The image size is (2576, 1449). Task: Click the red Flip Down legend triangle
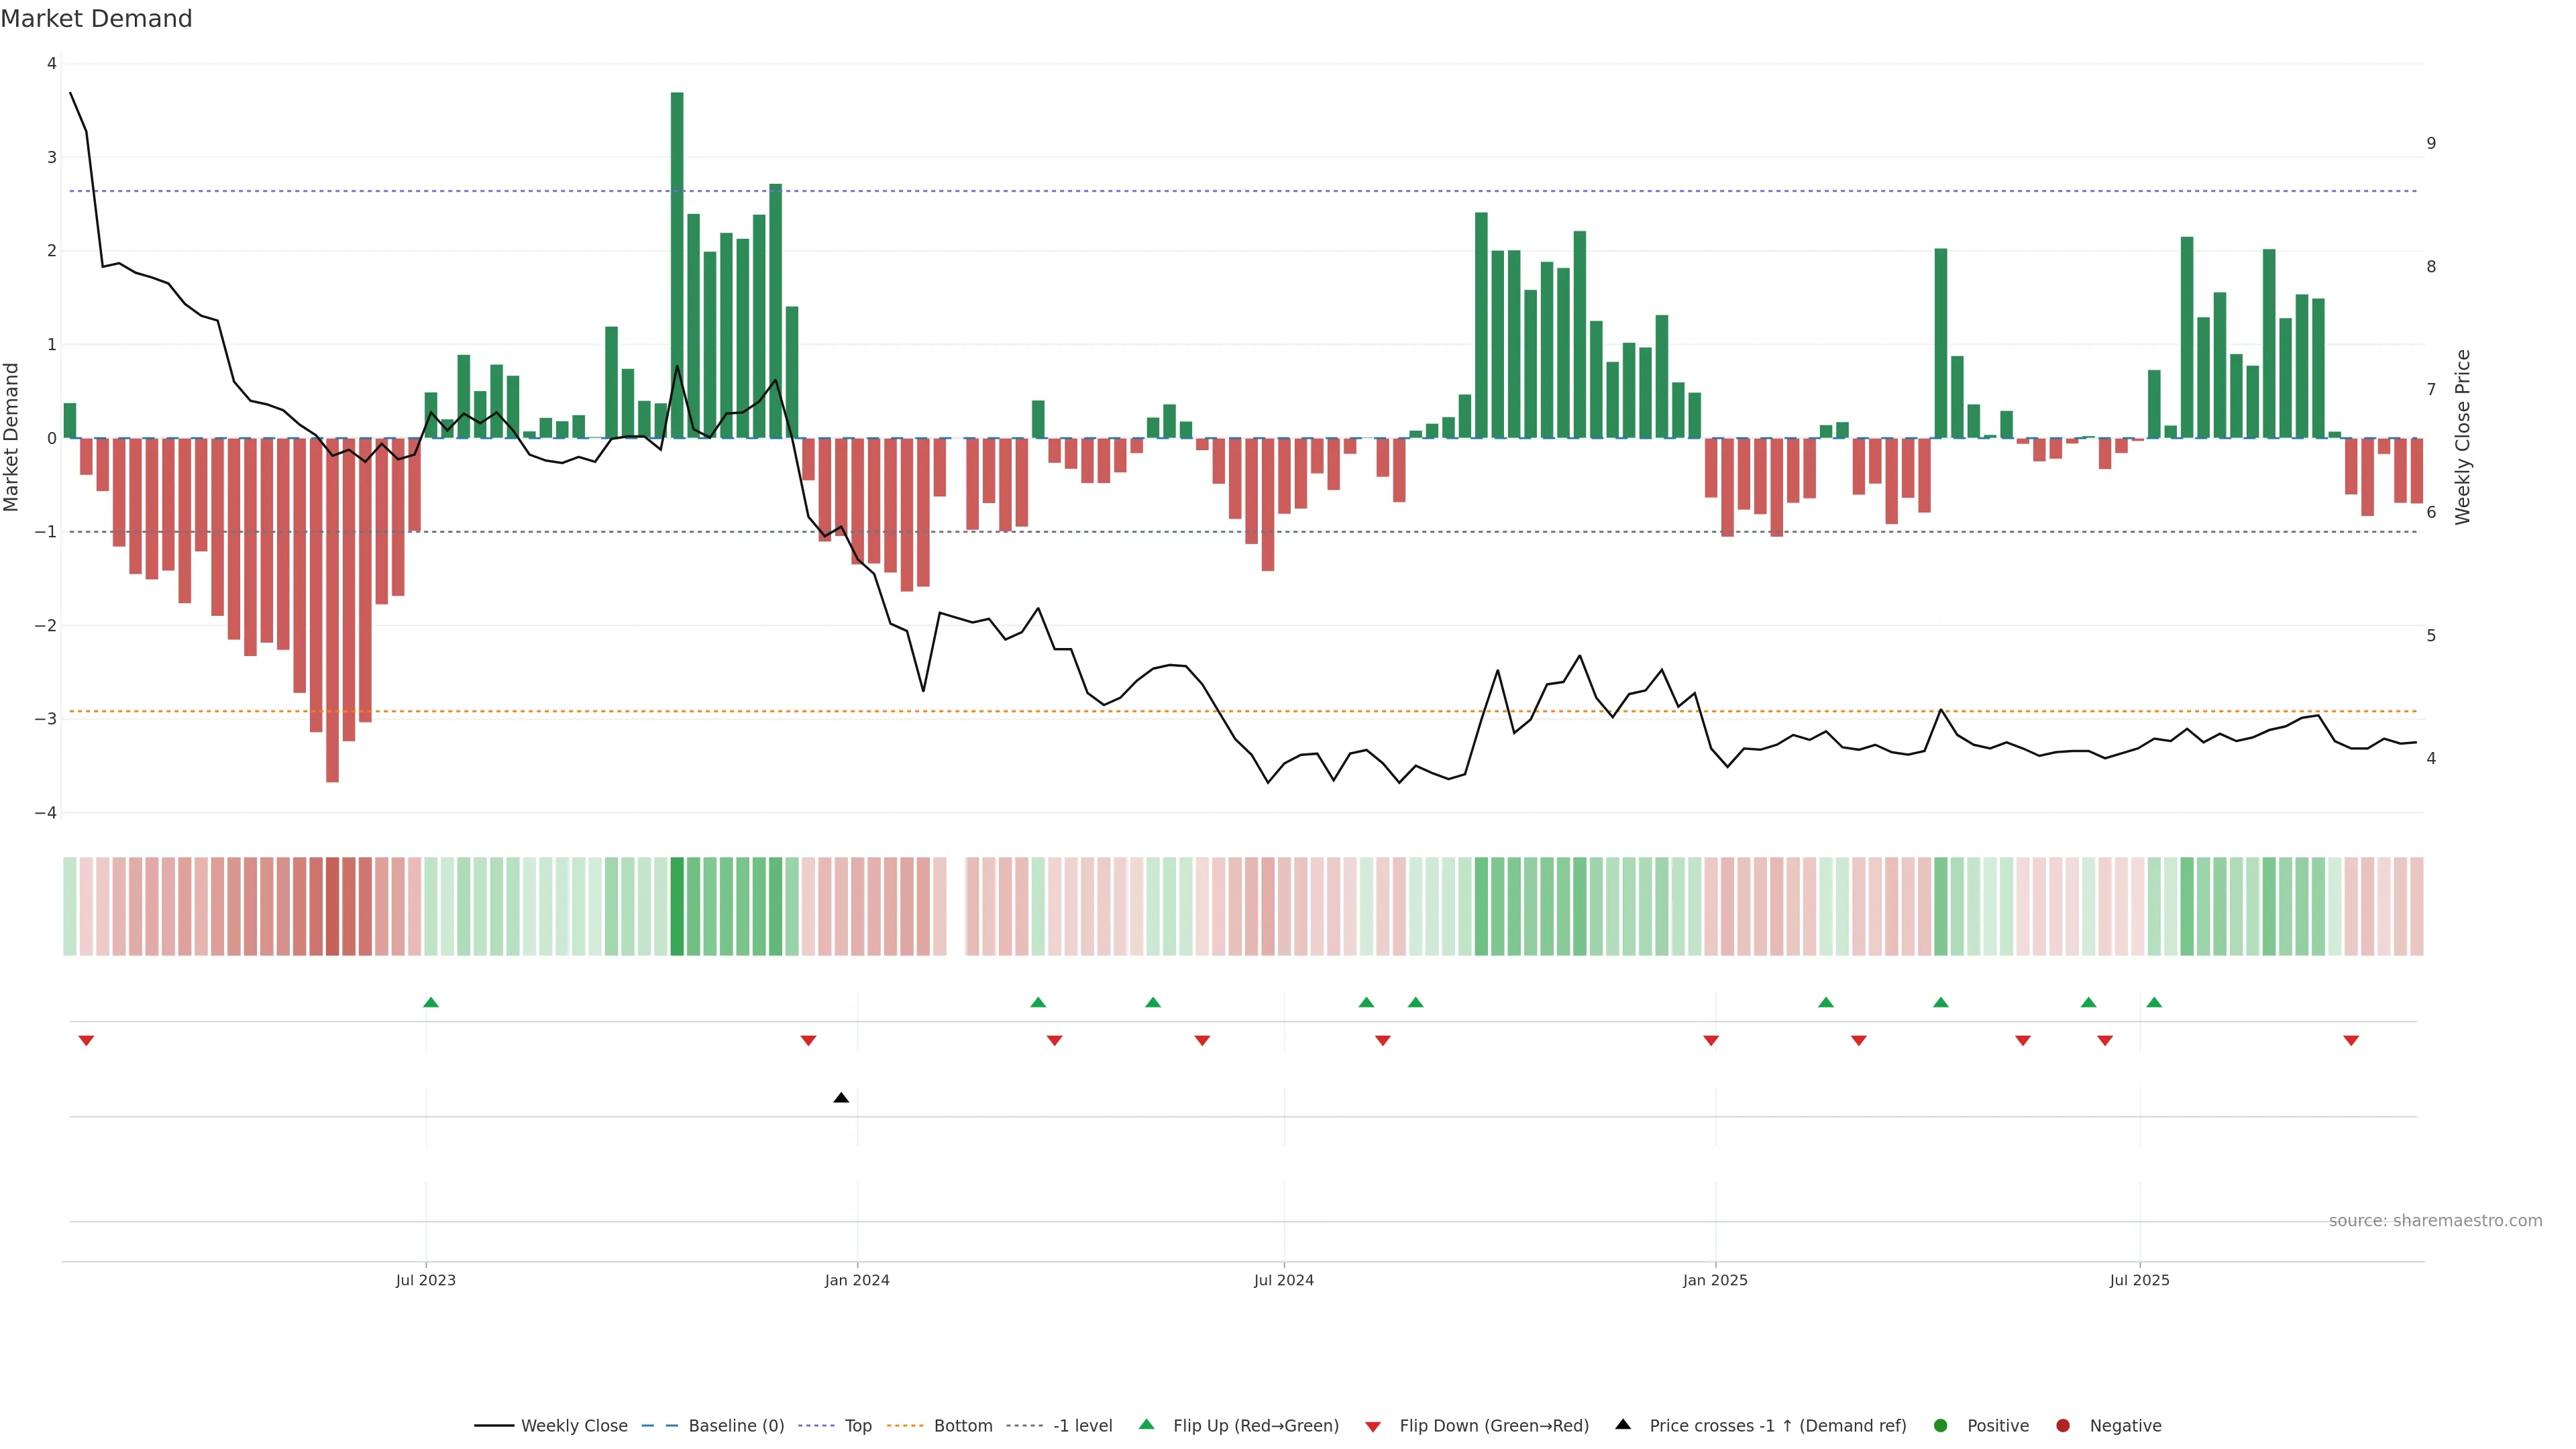point(1373,1427)
